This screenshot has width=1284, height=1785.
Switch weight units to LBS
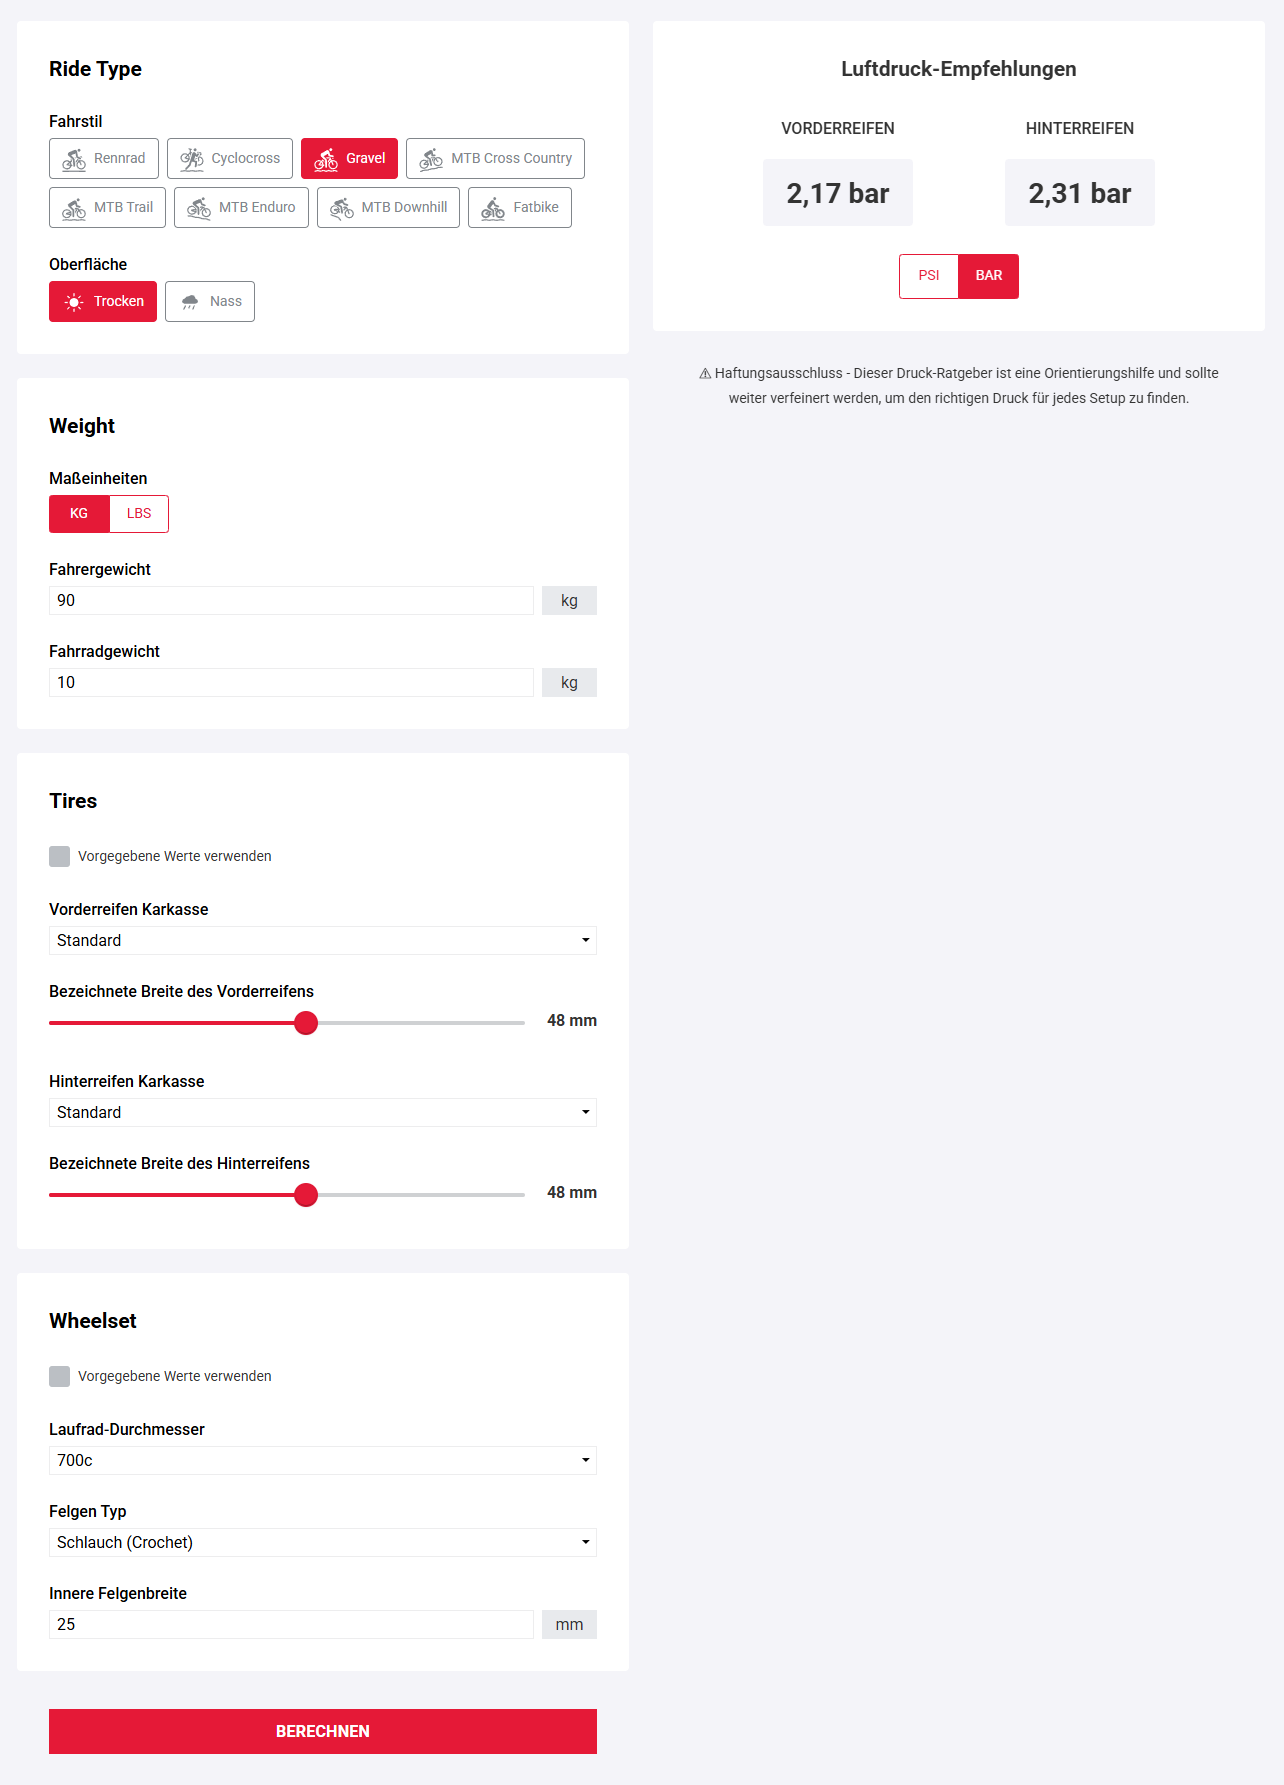pos(139,514)
